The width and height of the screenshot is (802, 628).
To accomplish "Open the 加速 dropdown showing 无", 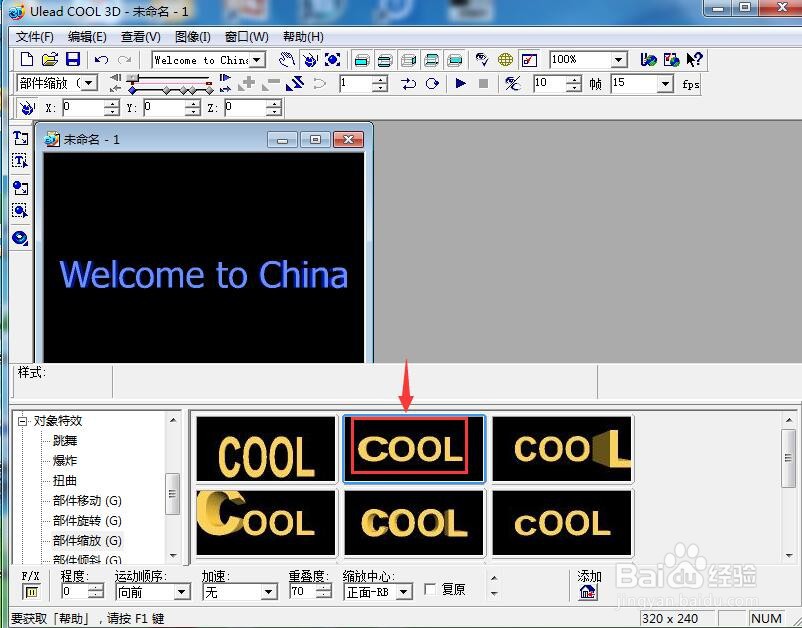I will tap(269, 592).
